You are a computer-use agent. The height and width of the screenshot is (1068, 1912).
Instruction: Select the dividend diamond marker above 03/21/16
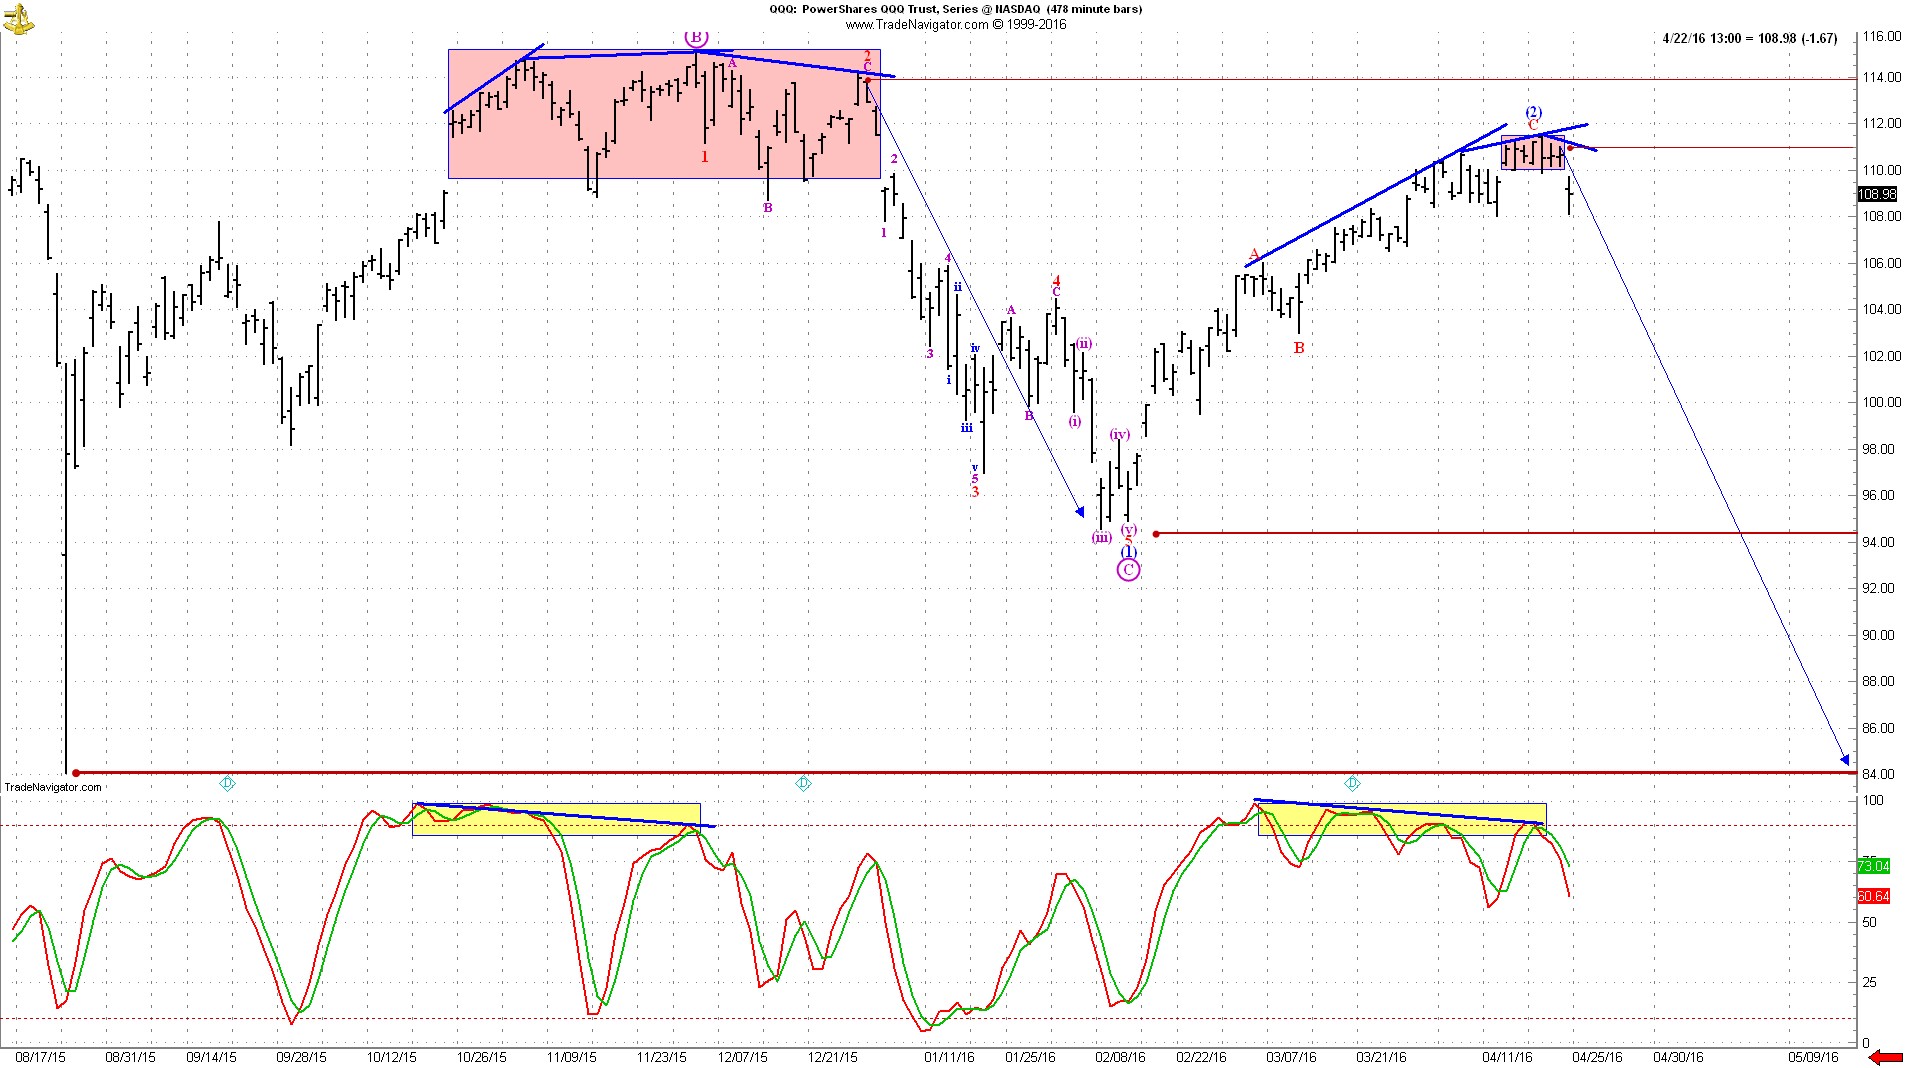point(1352,784)
